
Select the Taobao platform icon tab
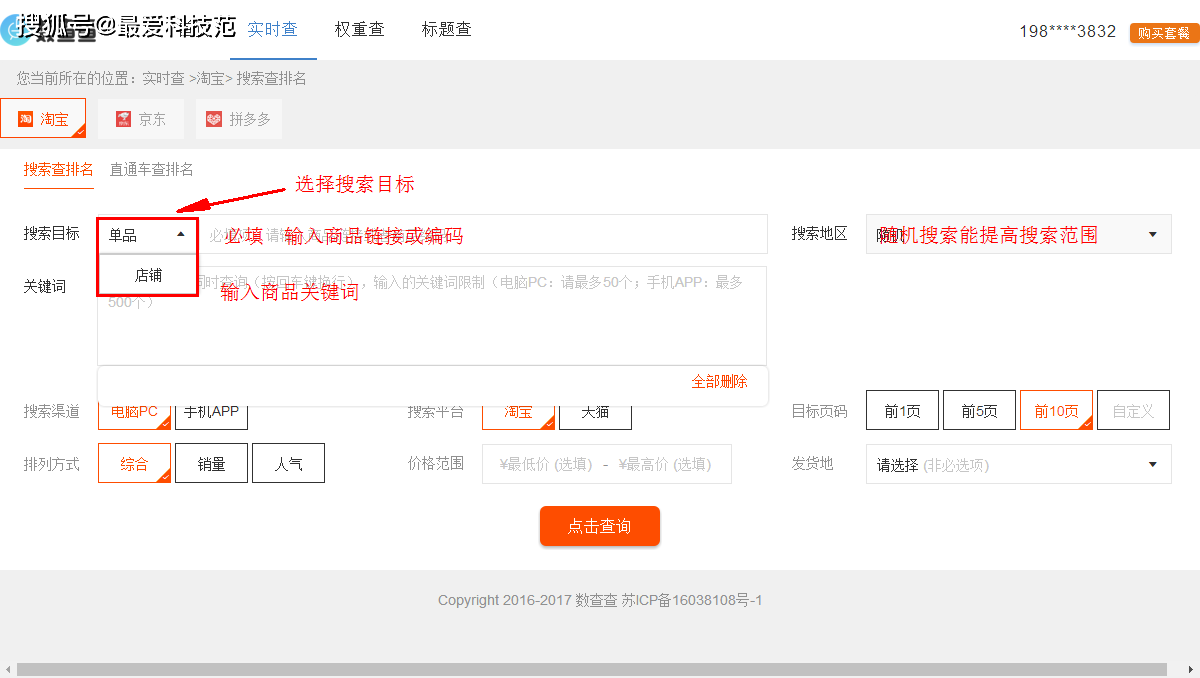point(44,117)
